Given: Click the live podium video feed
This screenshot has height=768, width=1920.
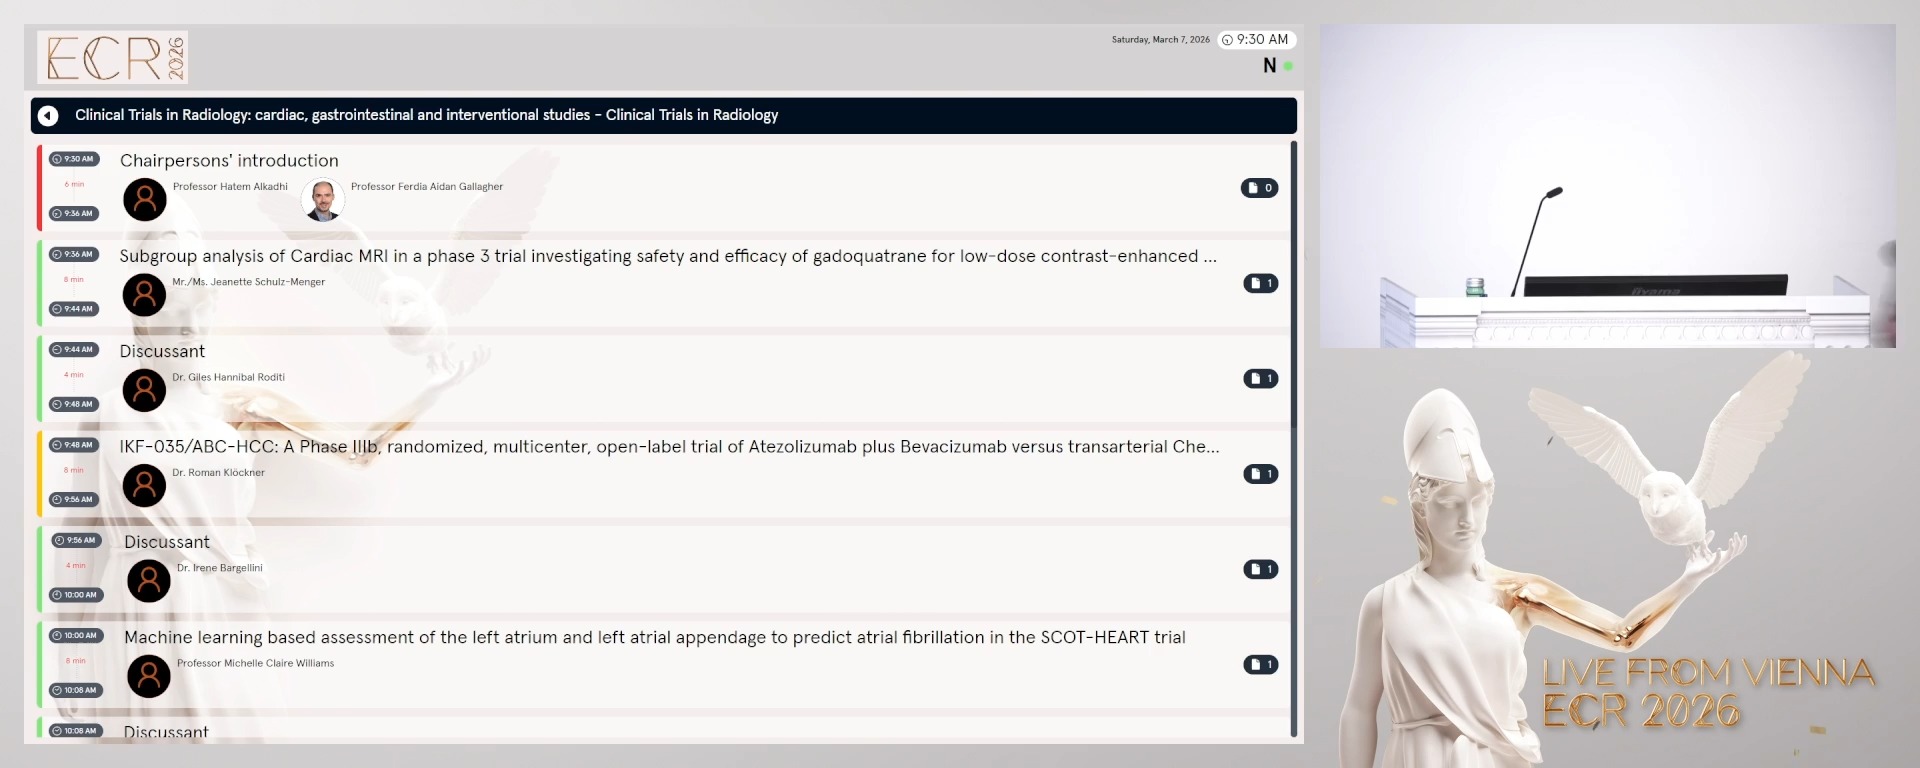Looking at the screenshot, I should tap(1607, 186).
